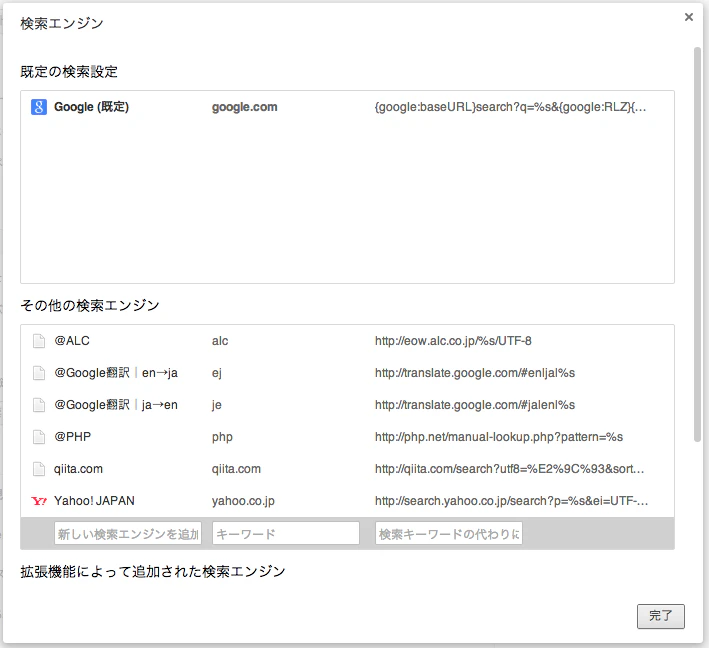
Task: Select the @PHP engine name
Action: [x=72, y=437]
